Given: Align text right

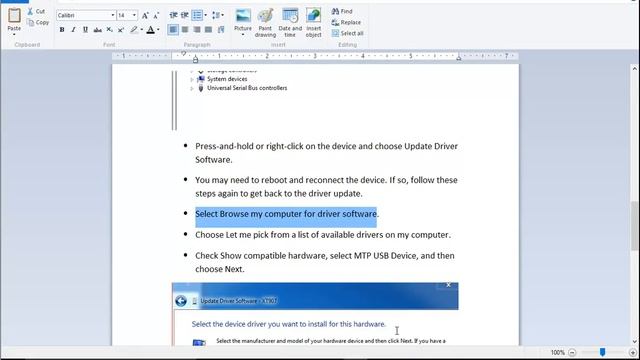Looking at the screenshot, I should tap(197, 30).
